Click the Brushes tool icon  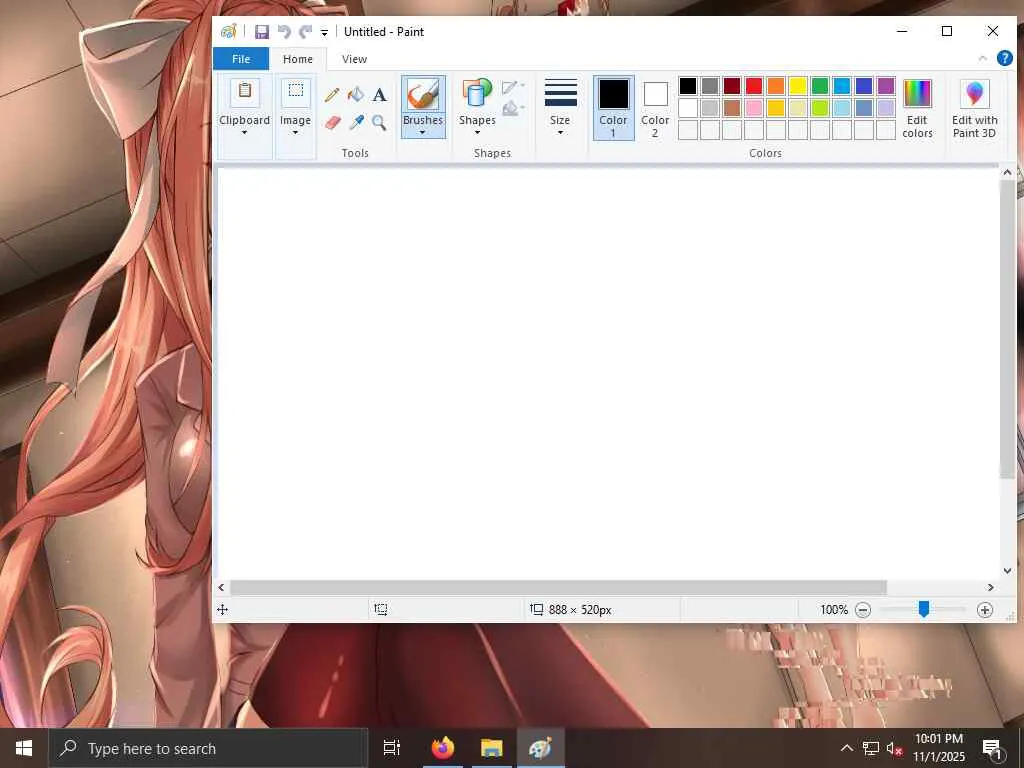(423, 94)
